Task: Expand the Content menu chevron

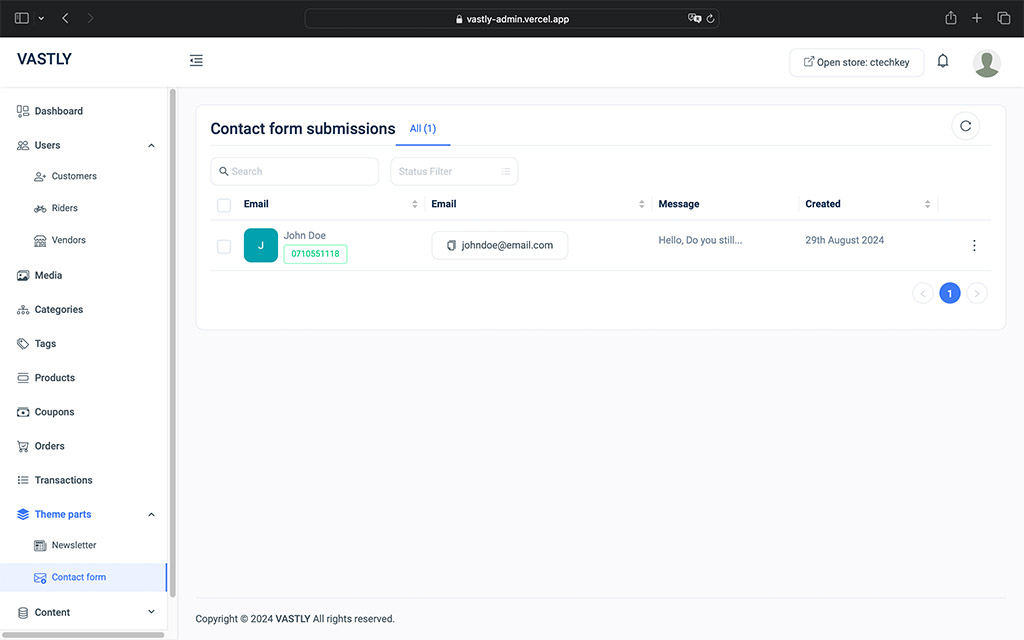Action: tap(152, 612)
